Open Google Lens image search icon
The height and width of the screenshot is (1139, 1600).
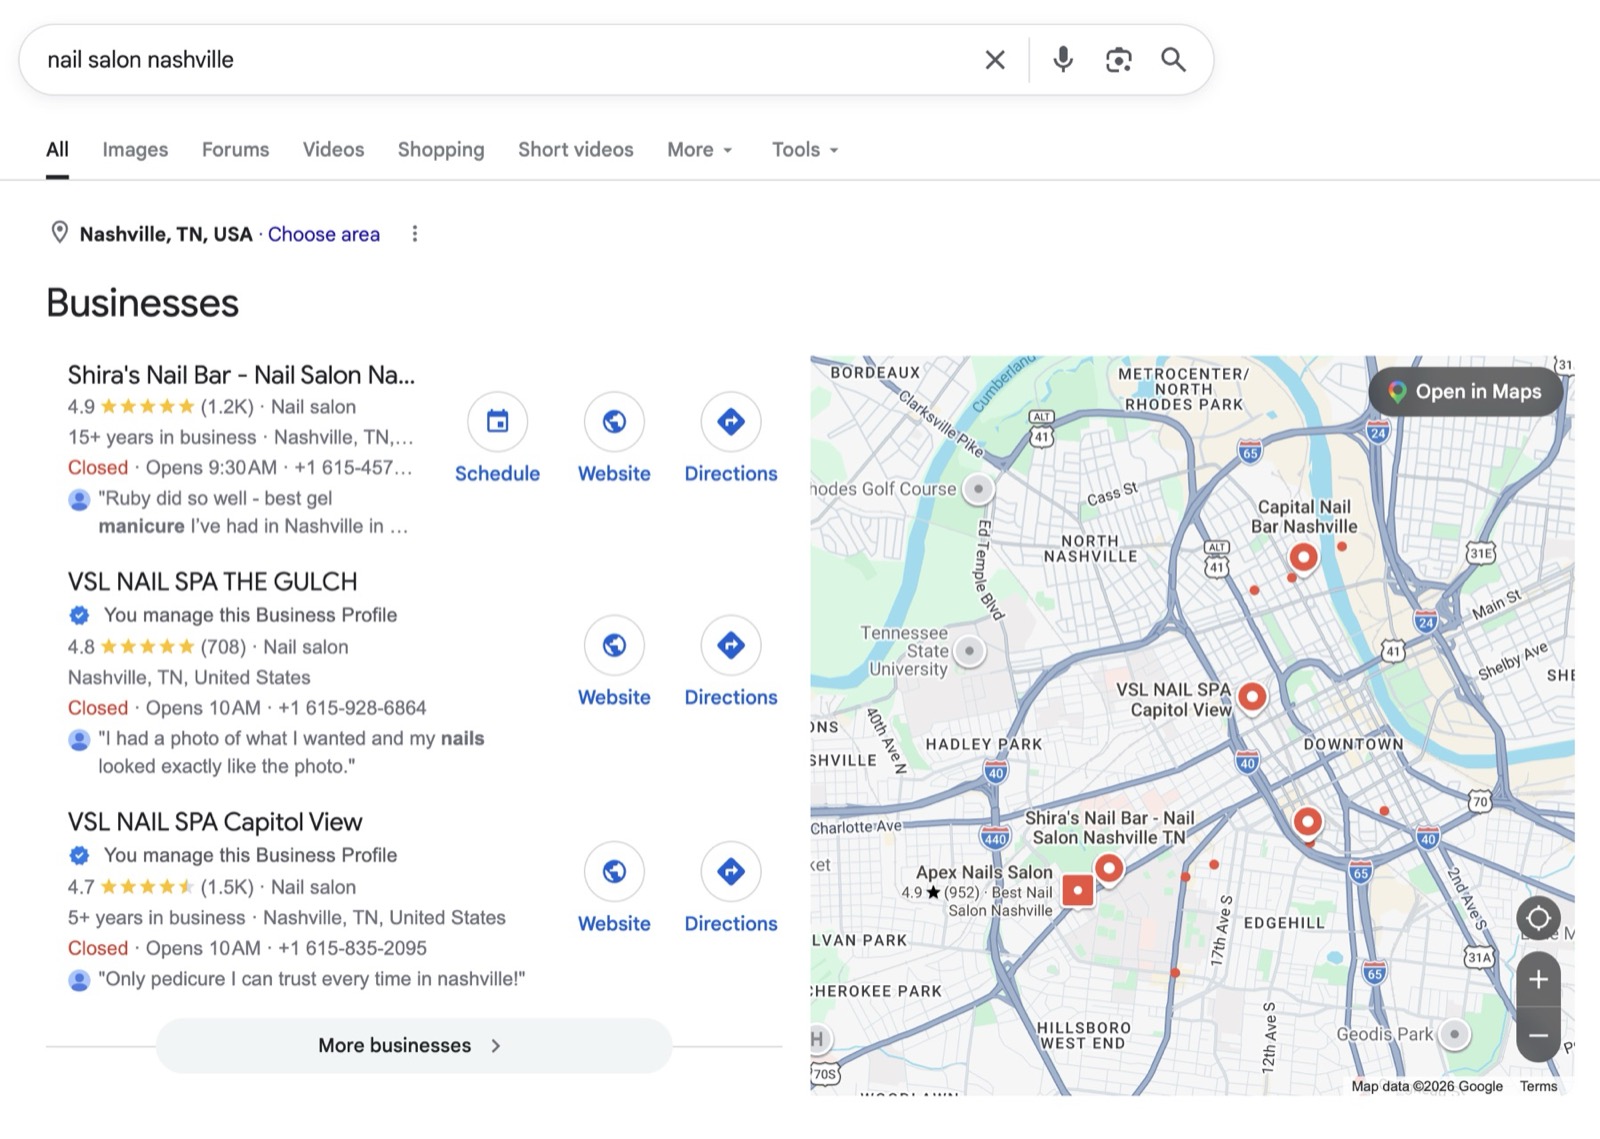1118,60
